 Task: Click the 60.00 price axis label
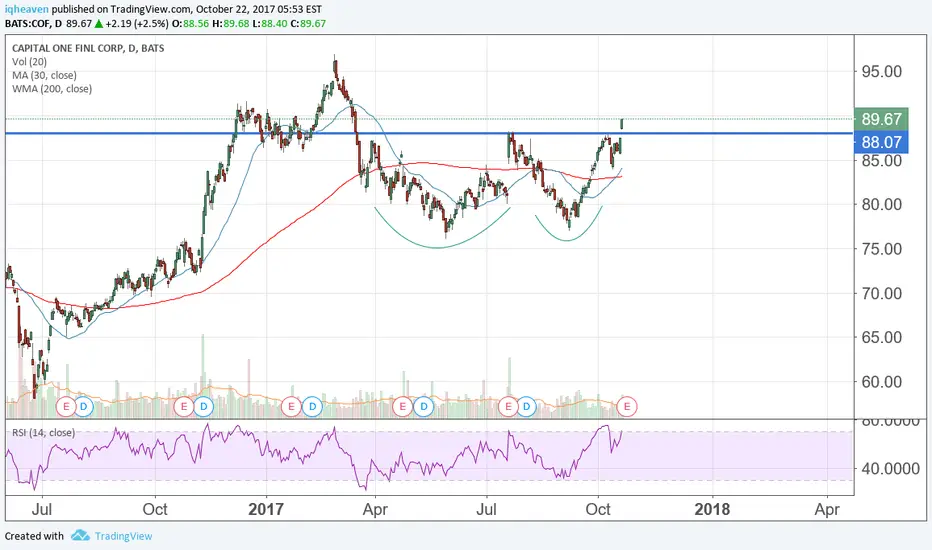pyautogui.click(x=881, y=382)
